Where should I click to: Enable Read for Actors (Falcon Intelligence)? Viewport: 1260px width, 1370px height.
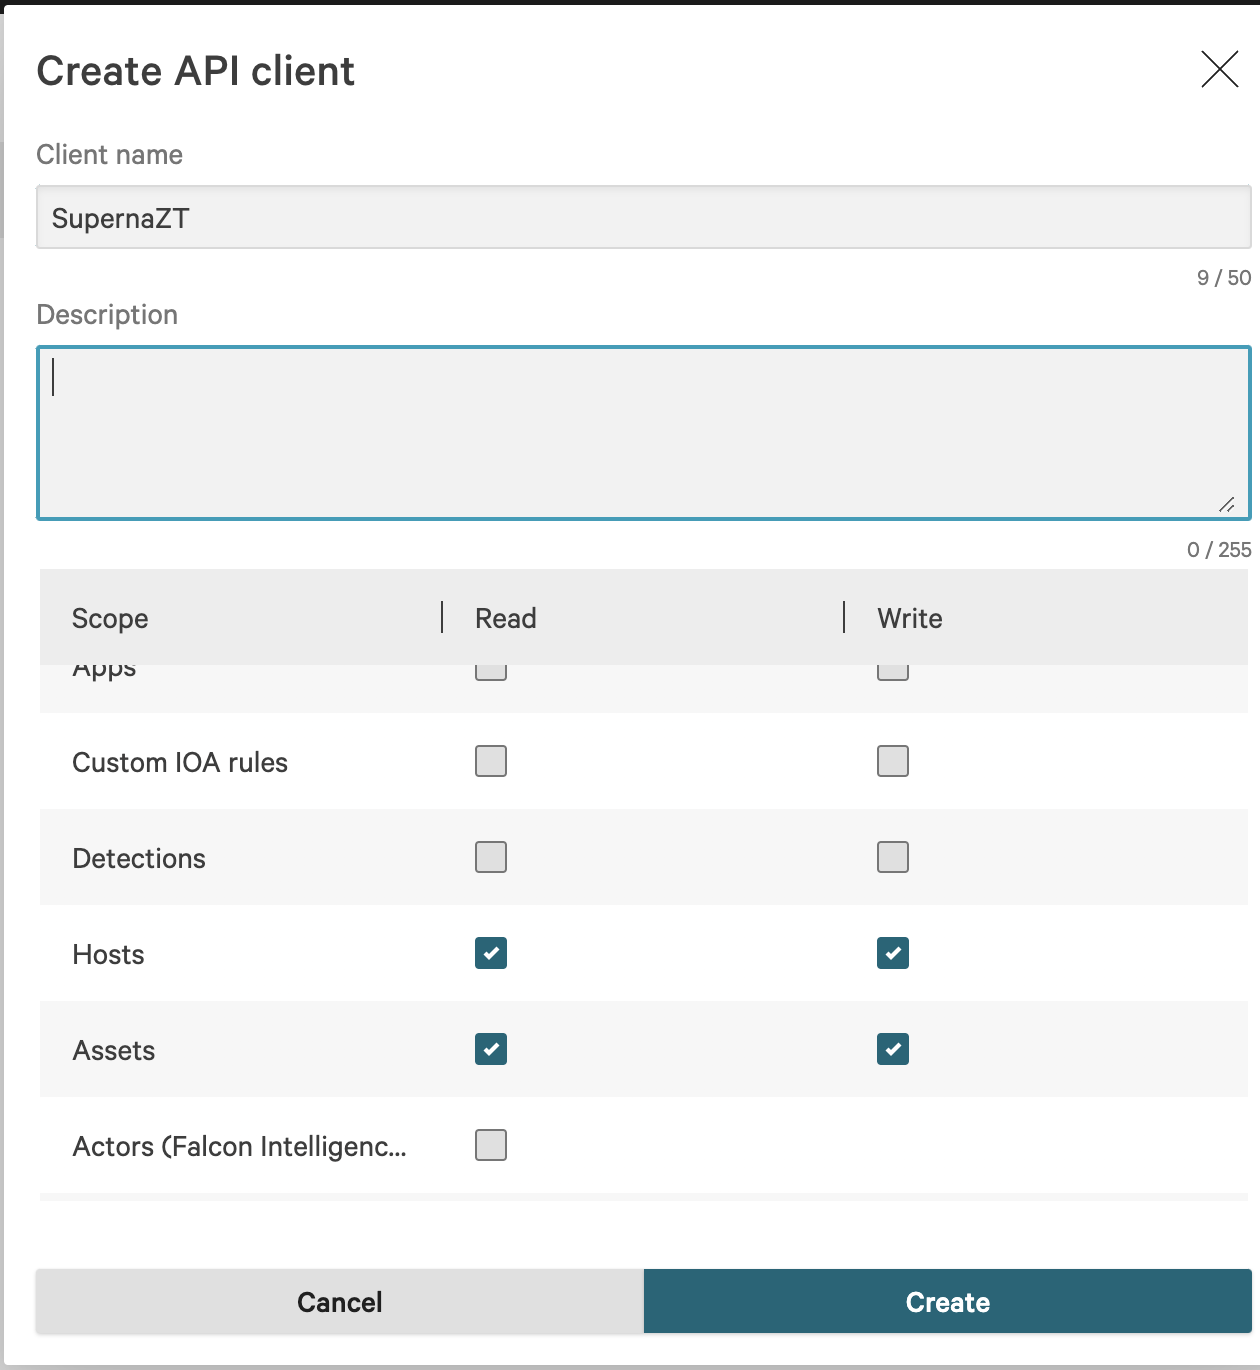point(490,1145)
